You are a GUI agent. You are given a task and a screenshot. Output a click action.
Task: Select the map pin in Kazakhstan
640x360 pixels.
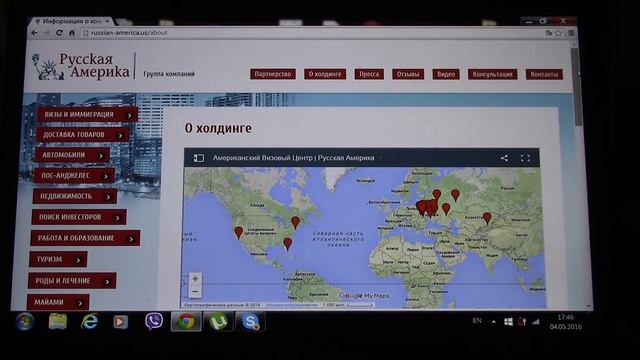487,218
